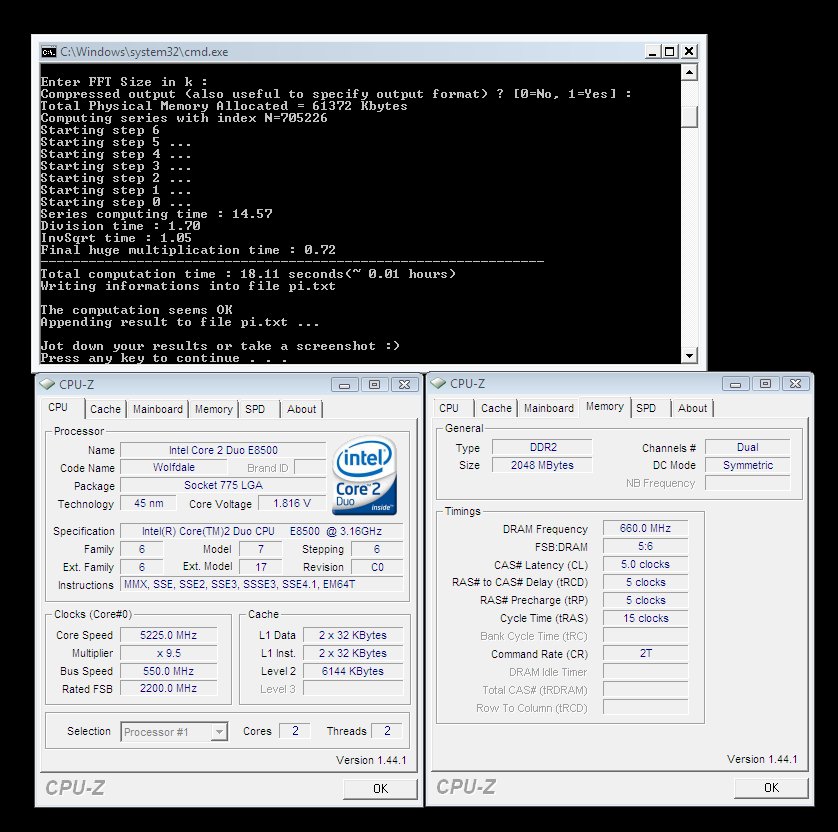Open About tab in right CPU-Z
Screen dimensions: 838x832
click(692, 408)
